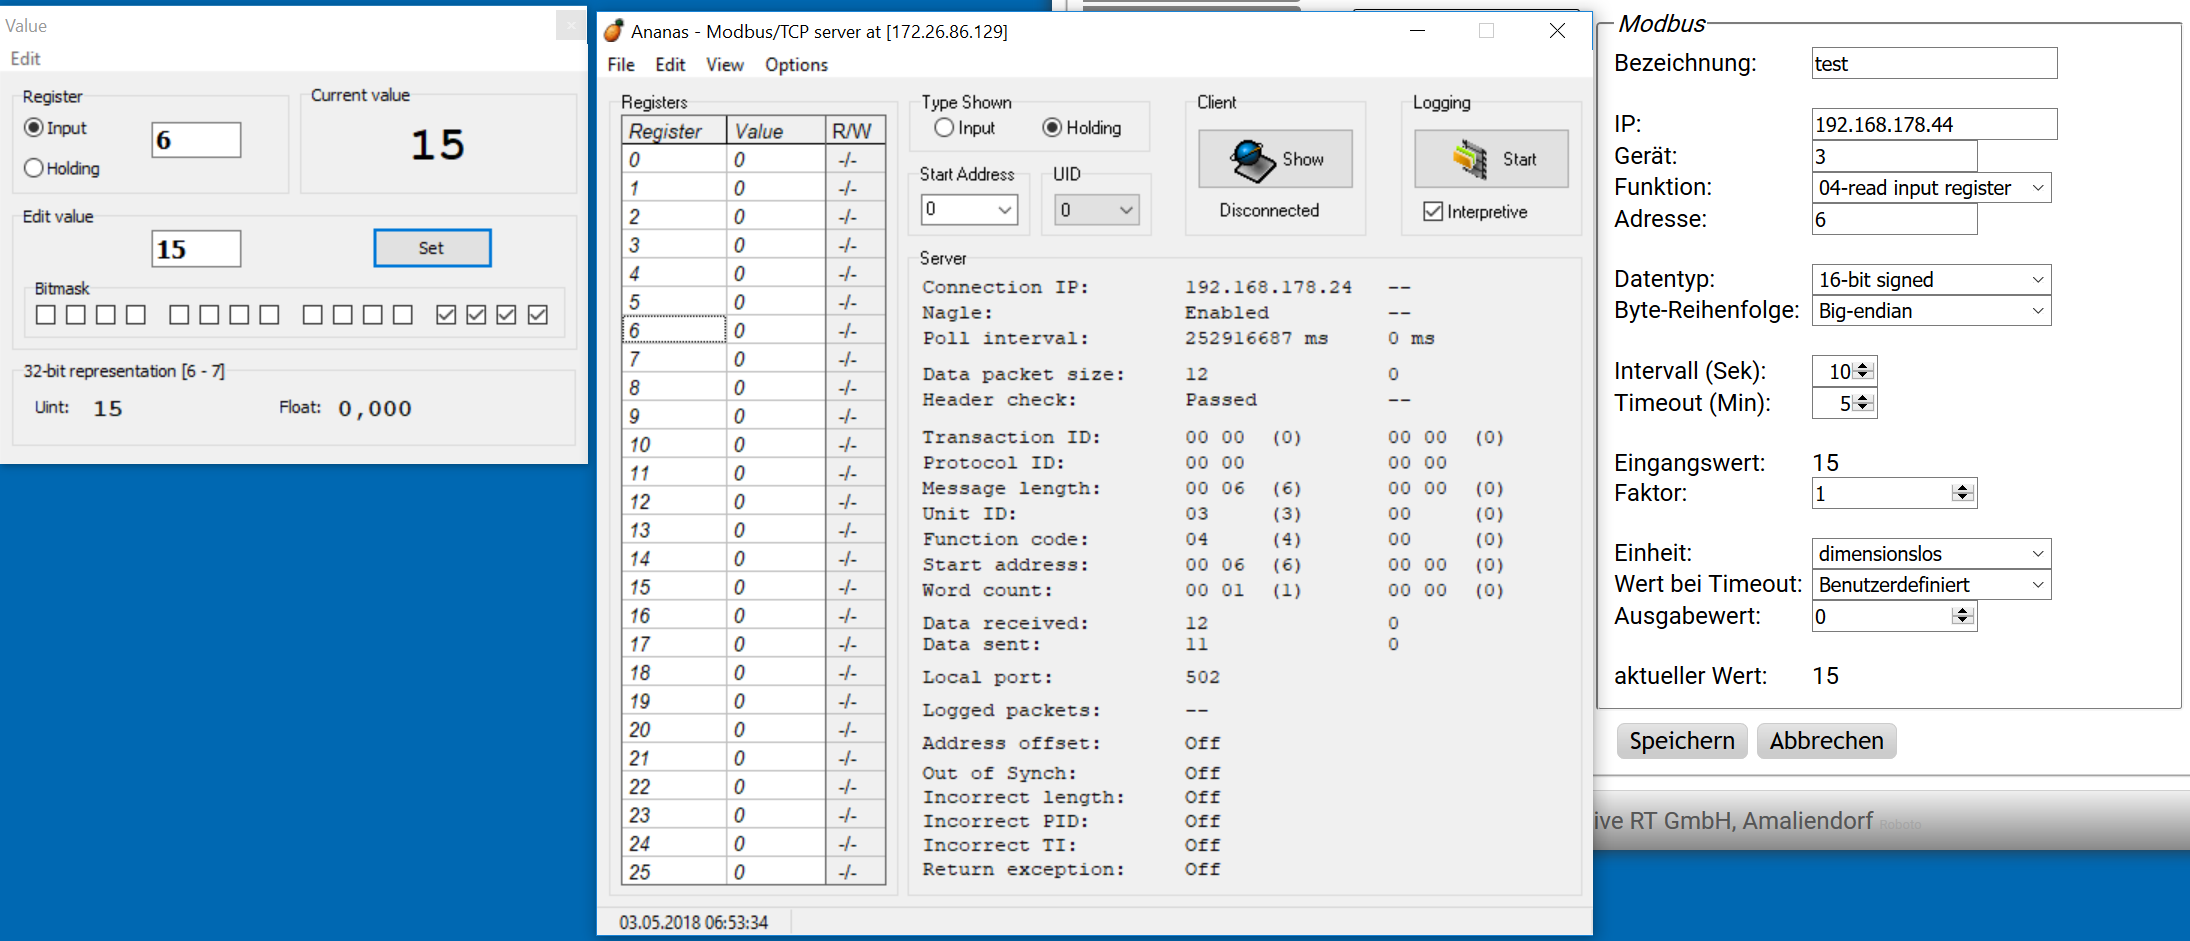Open the Edit menu in Ananas
Viewport: 2190px width, 941px height.
click(x=670, y=65)
